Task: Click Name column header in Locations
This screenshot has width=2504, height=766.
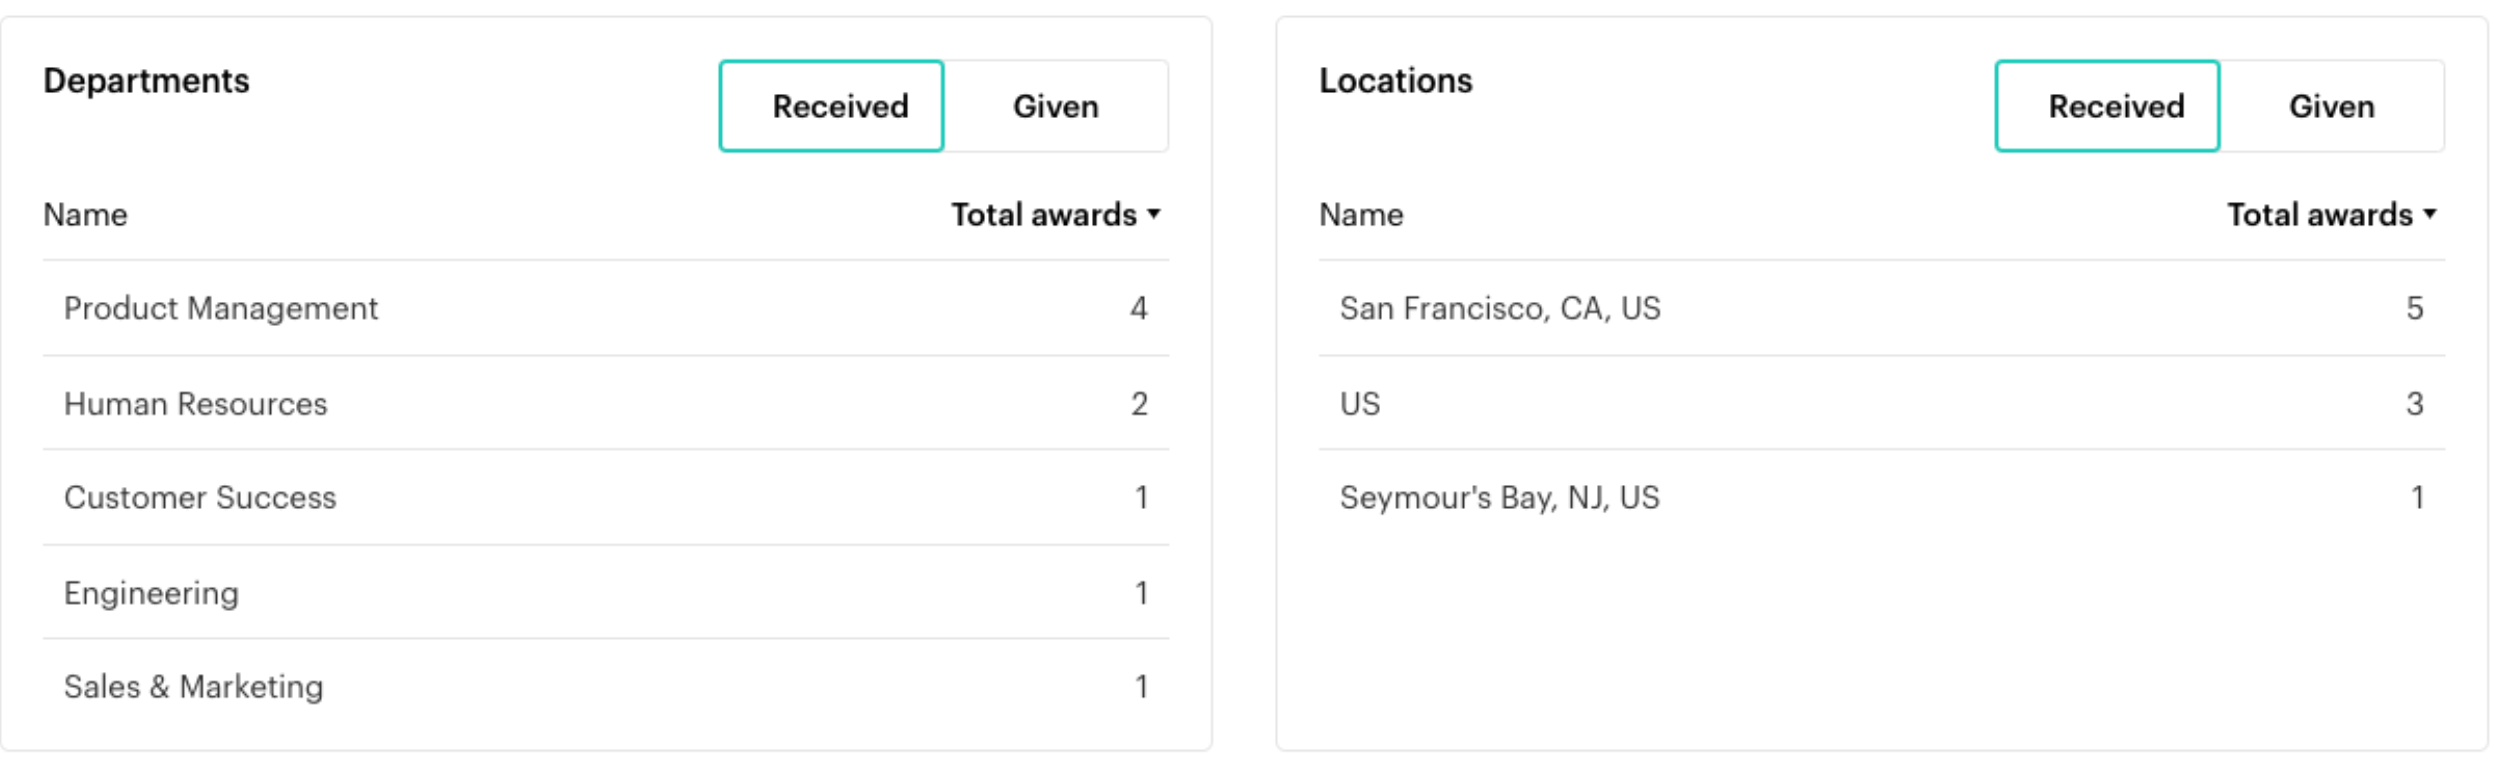Action: [1361, 214]
